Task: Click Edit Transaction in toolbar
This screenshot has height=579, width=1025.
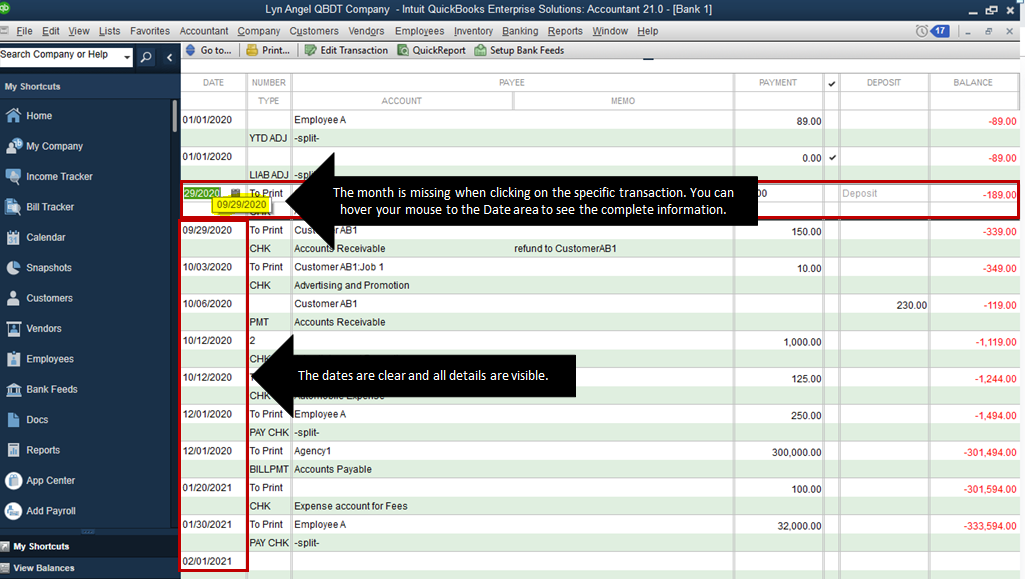Action: 346,50
